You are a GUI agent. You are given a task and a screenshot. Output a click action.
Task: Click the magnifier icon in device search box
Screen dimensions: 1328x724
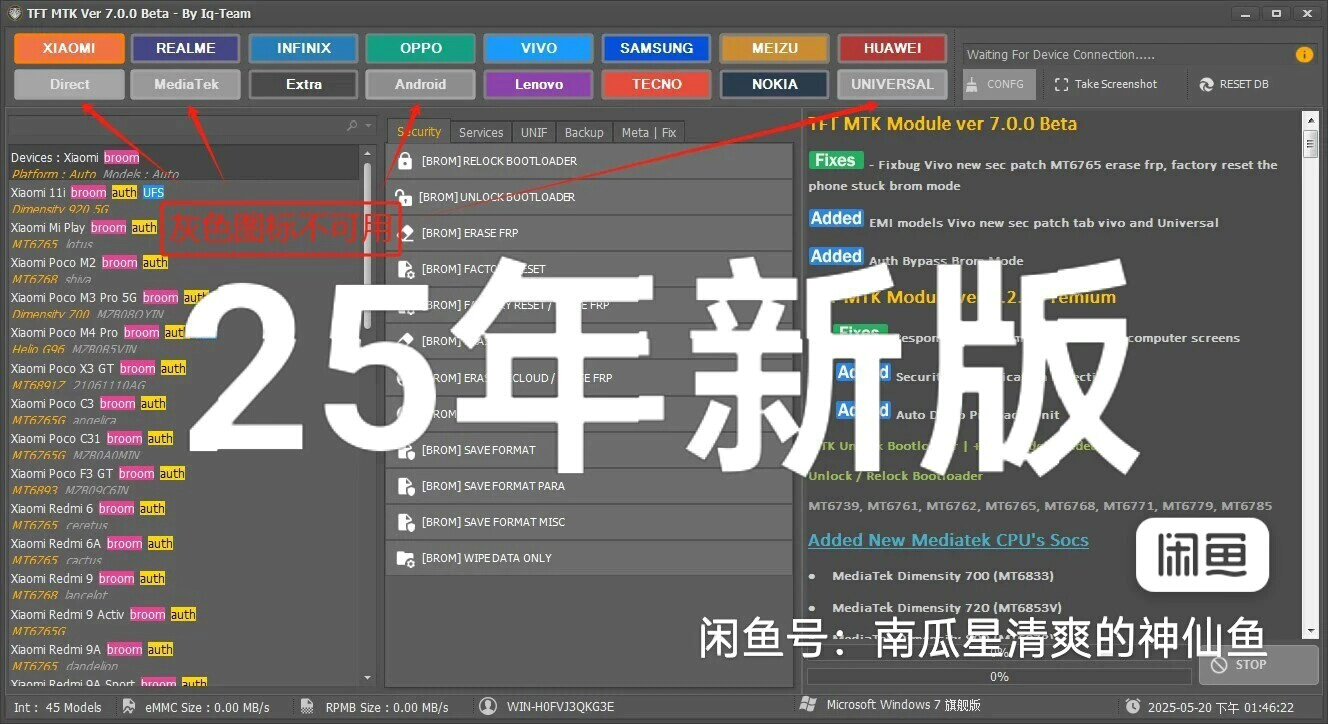coord(352,126)
